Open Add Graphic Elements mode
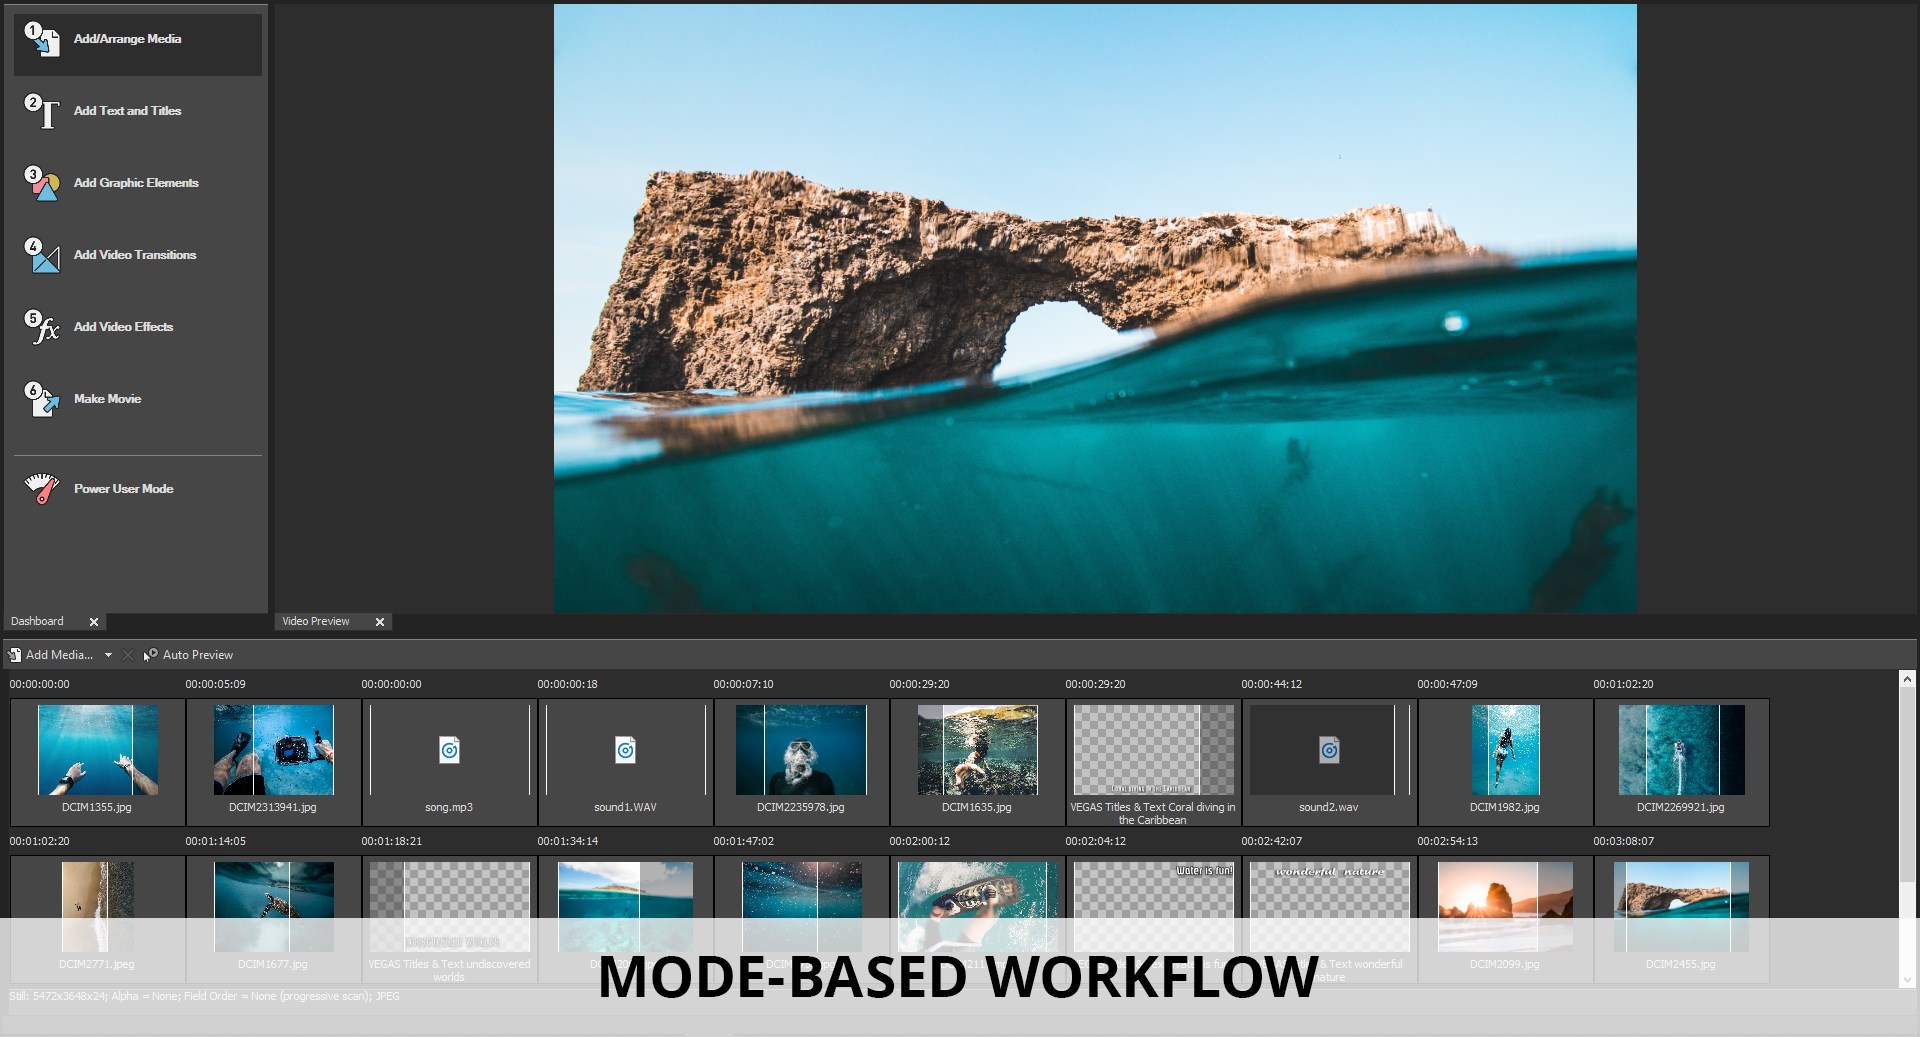 (x=135, y=183)
